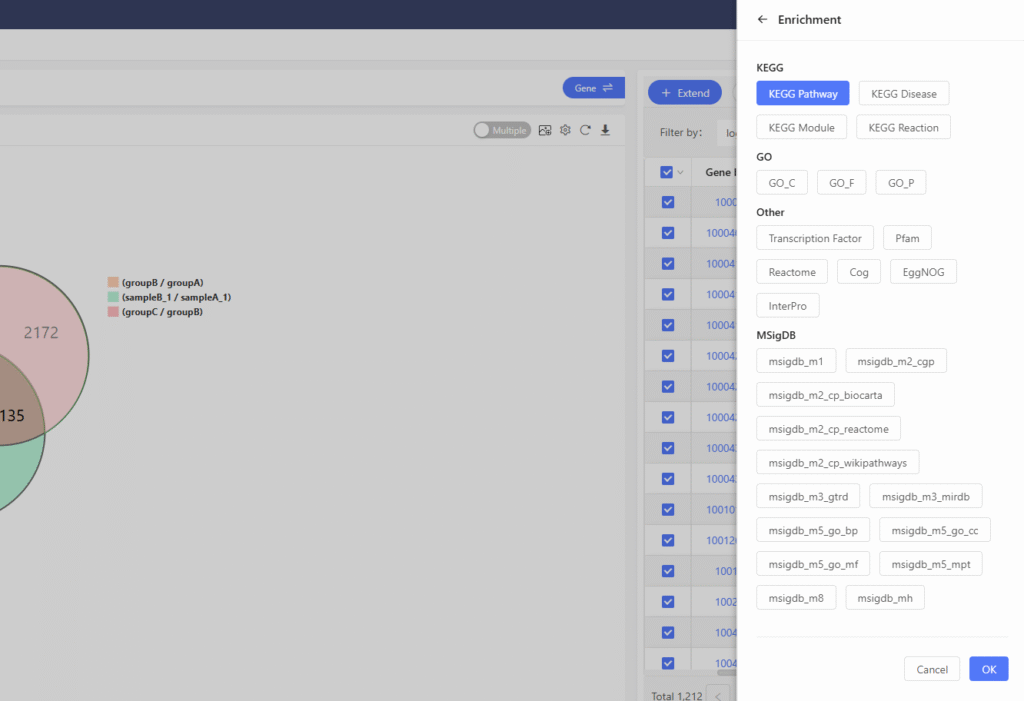
Task: Click the back arrow beside Enrichment
Action: [763, 20]
